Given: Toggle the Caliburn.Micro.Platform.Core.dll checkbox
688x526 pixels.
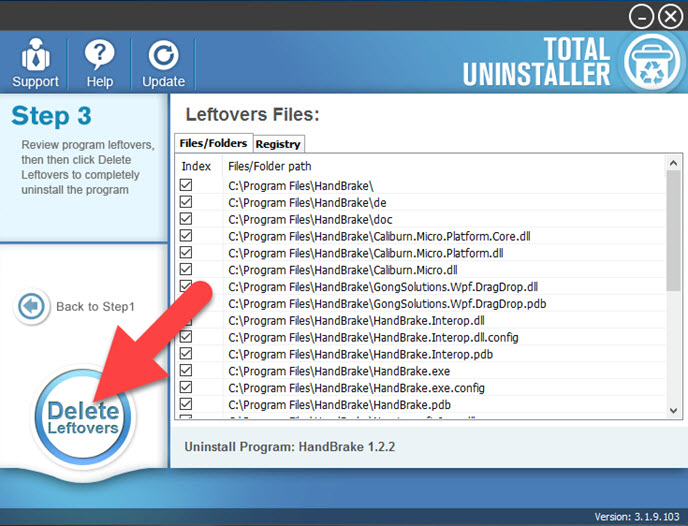Looking at the screenshot, I should tap(186, 236).
